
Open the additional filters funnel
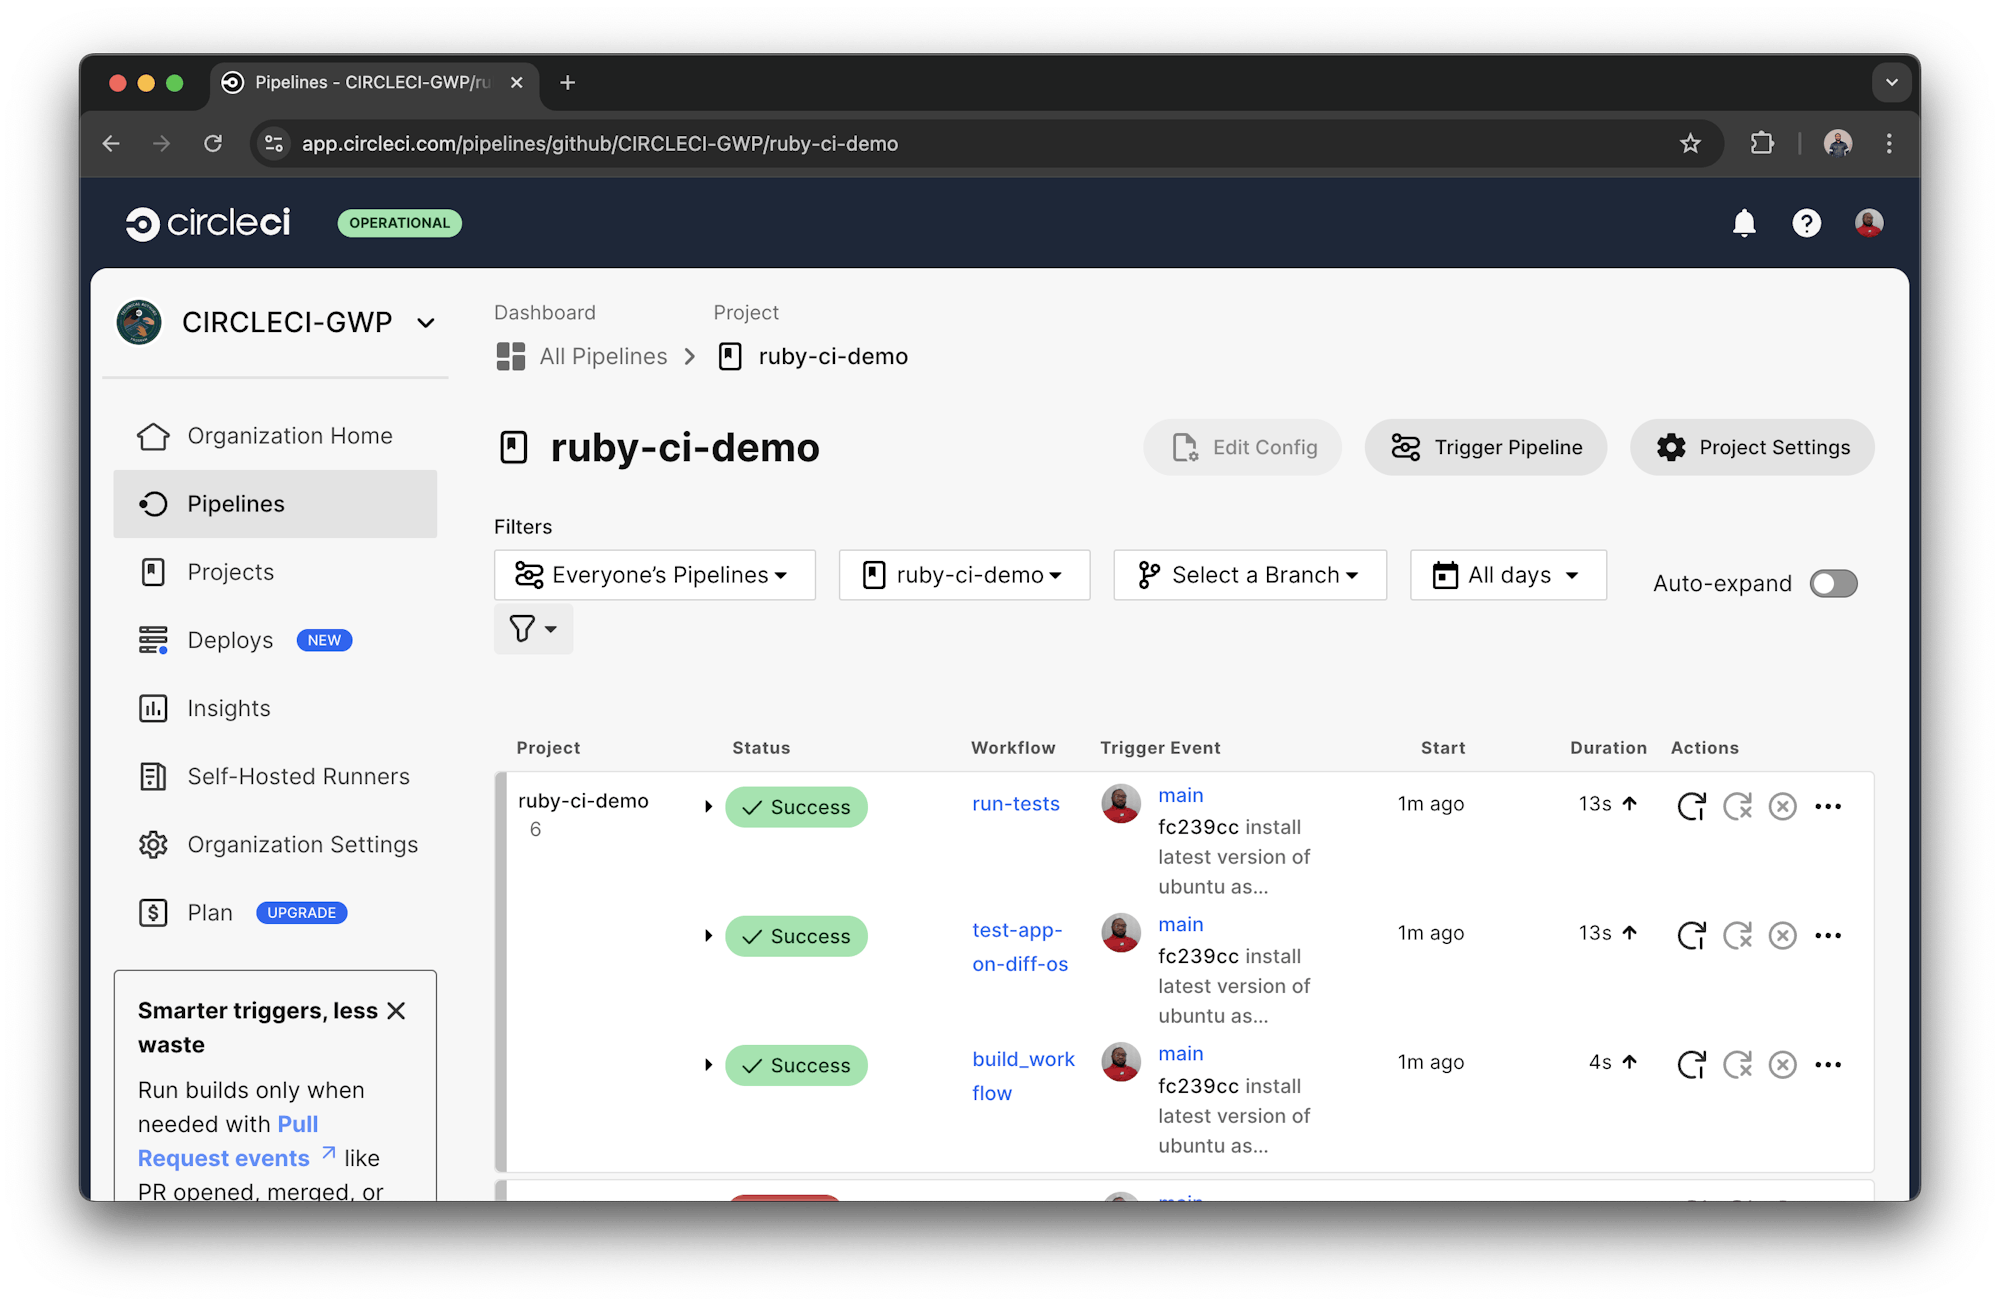click(x=532, y=629)
